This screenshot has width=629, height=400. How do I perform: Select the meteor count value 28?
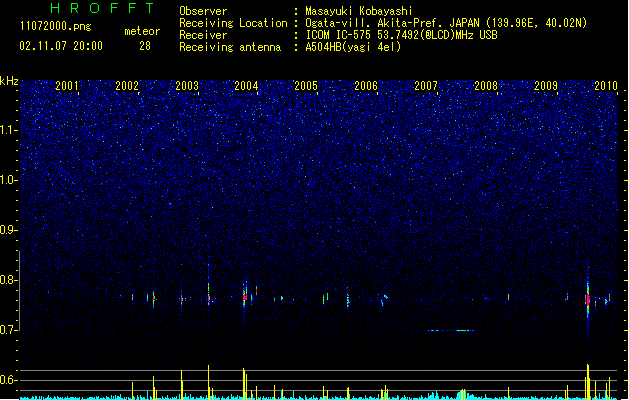tap(145, 46)
